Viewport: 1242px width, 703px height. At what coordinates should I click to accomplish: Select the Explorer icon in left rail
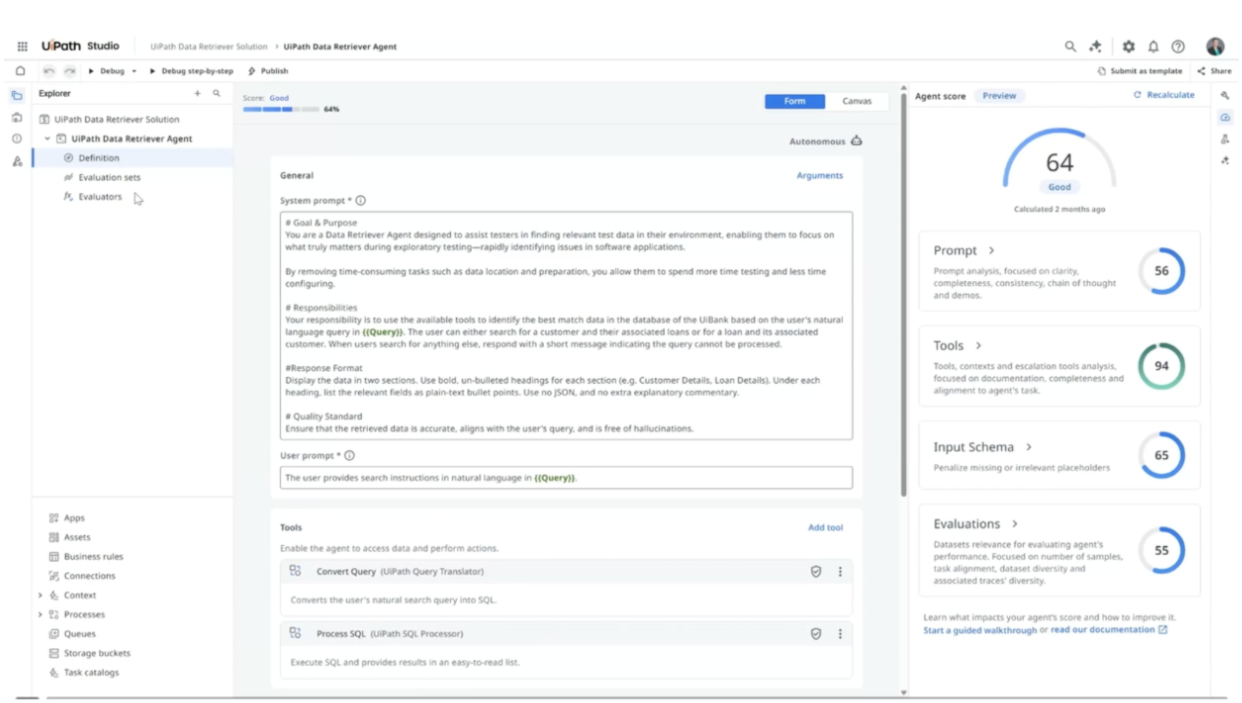click(17, 96)
